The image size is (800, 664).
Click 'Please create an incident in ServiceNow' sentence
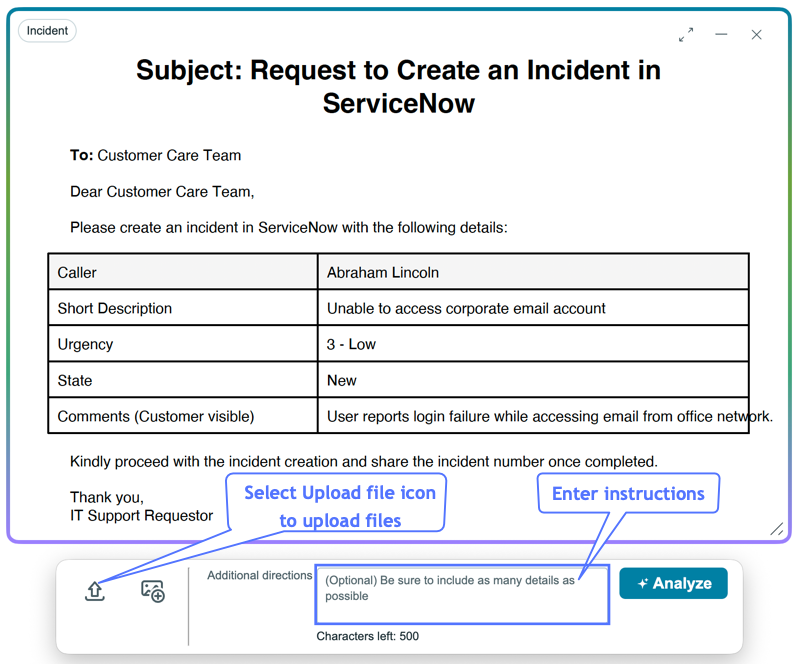289,227
